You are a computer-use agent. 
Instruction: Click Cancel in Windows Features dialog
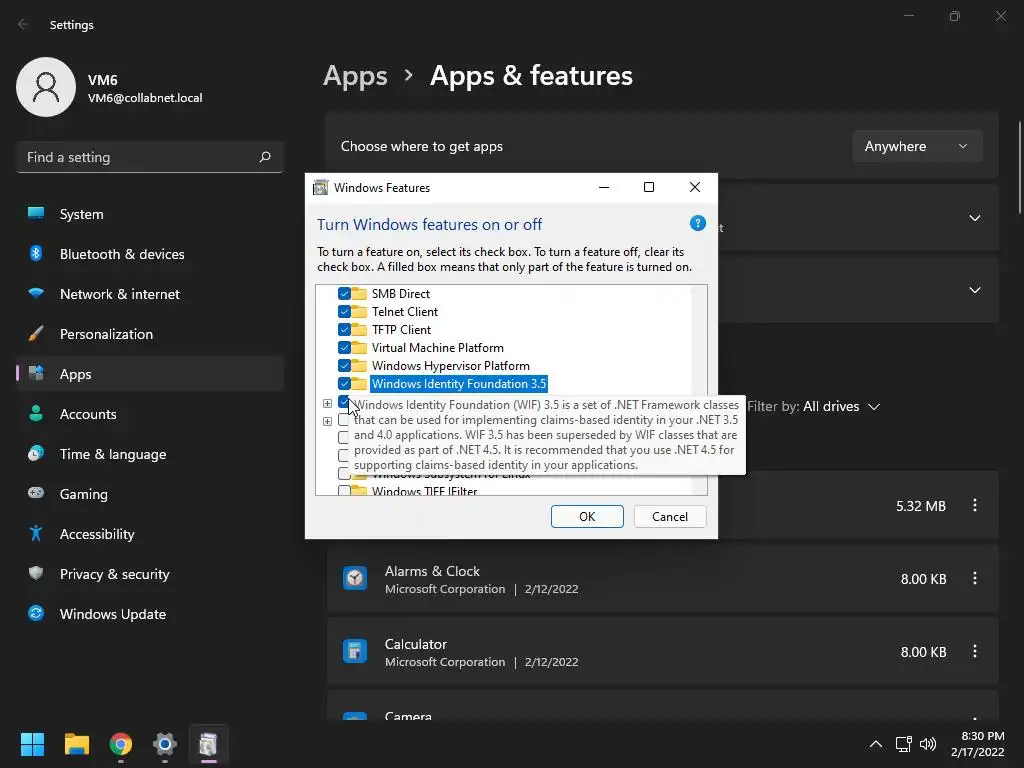(x=669, y=516)
